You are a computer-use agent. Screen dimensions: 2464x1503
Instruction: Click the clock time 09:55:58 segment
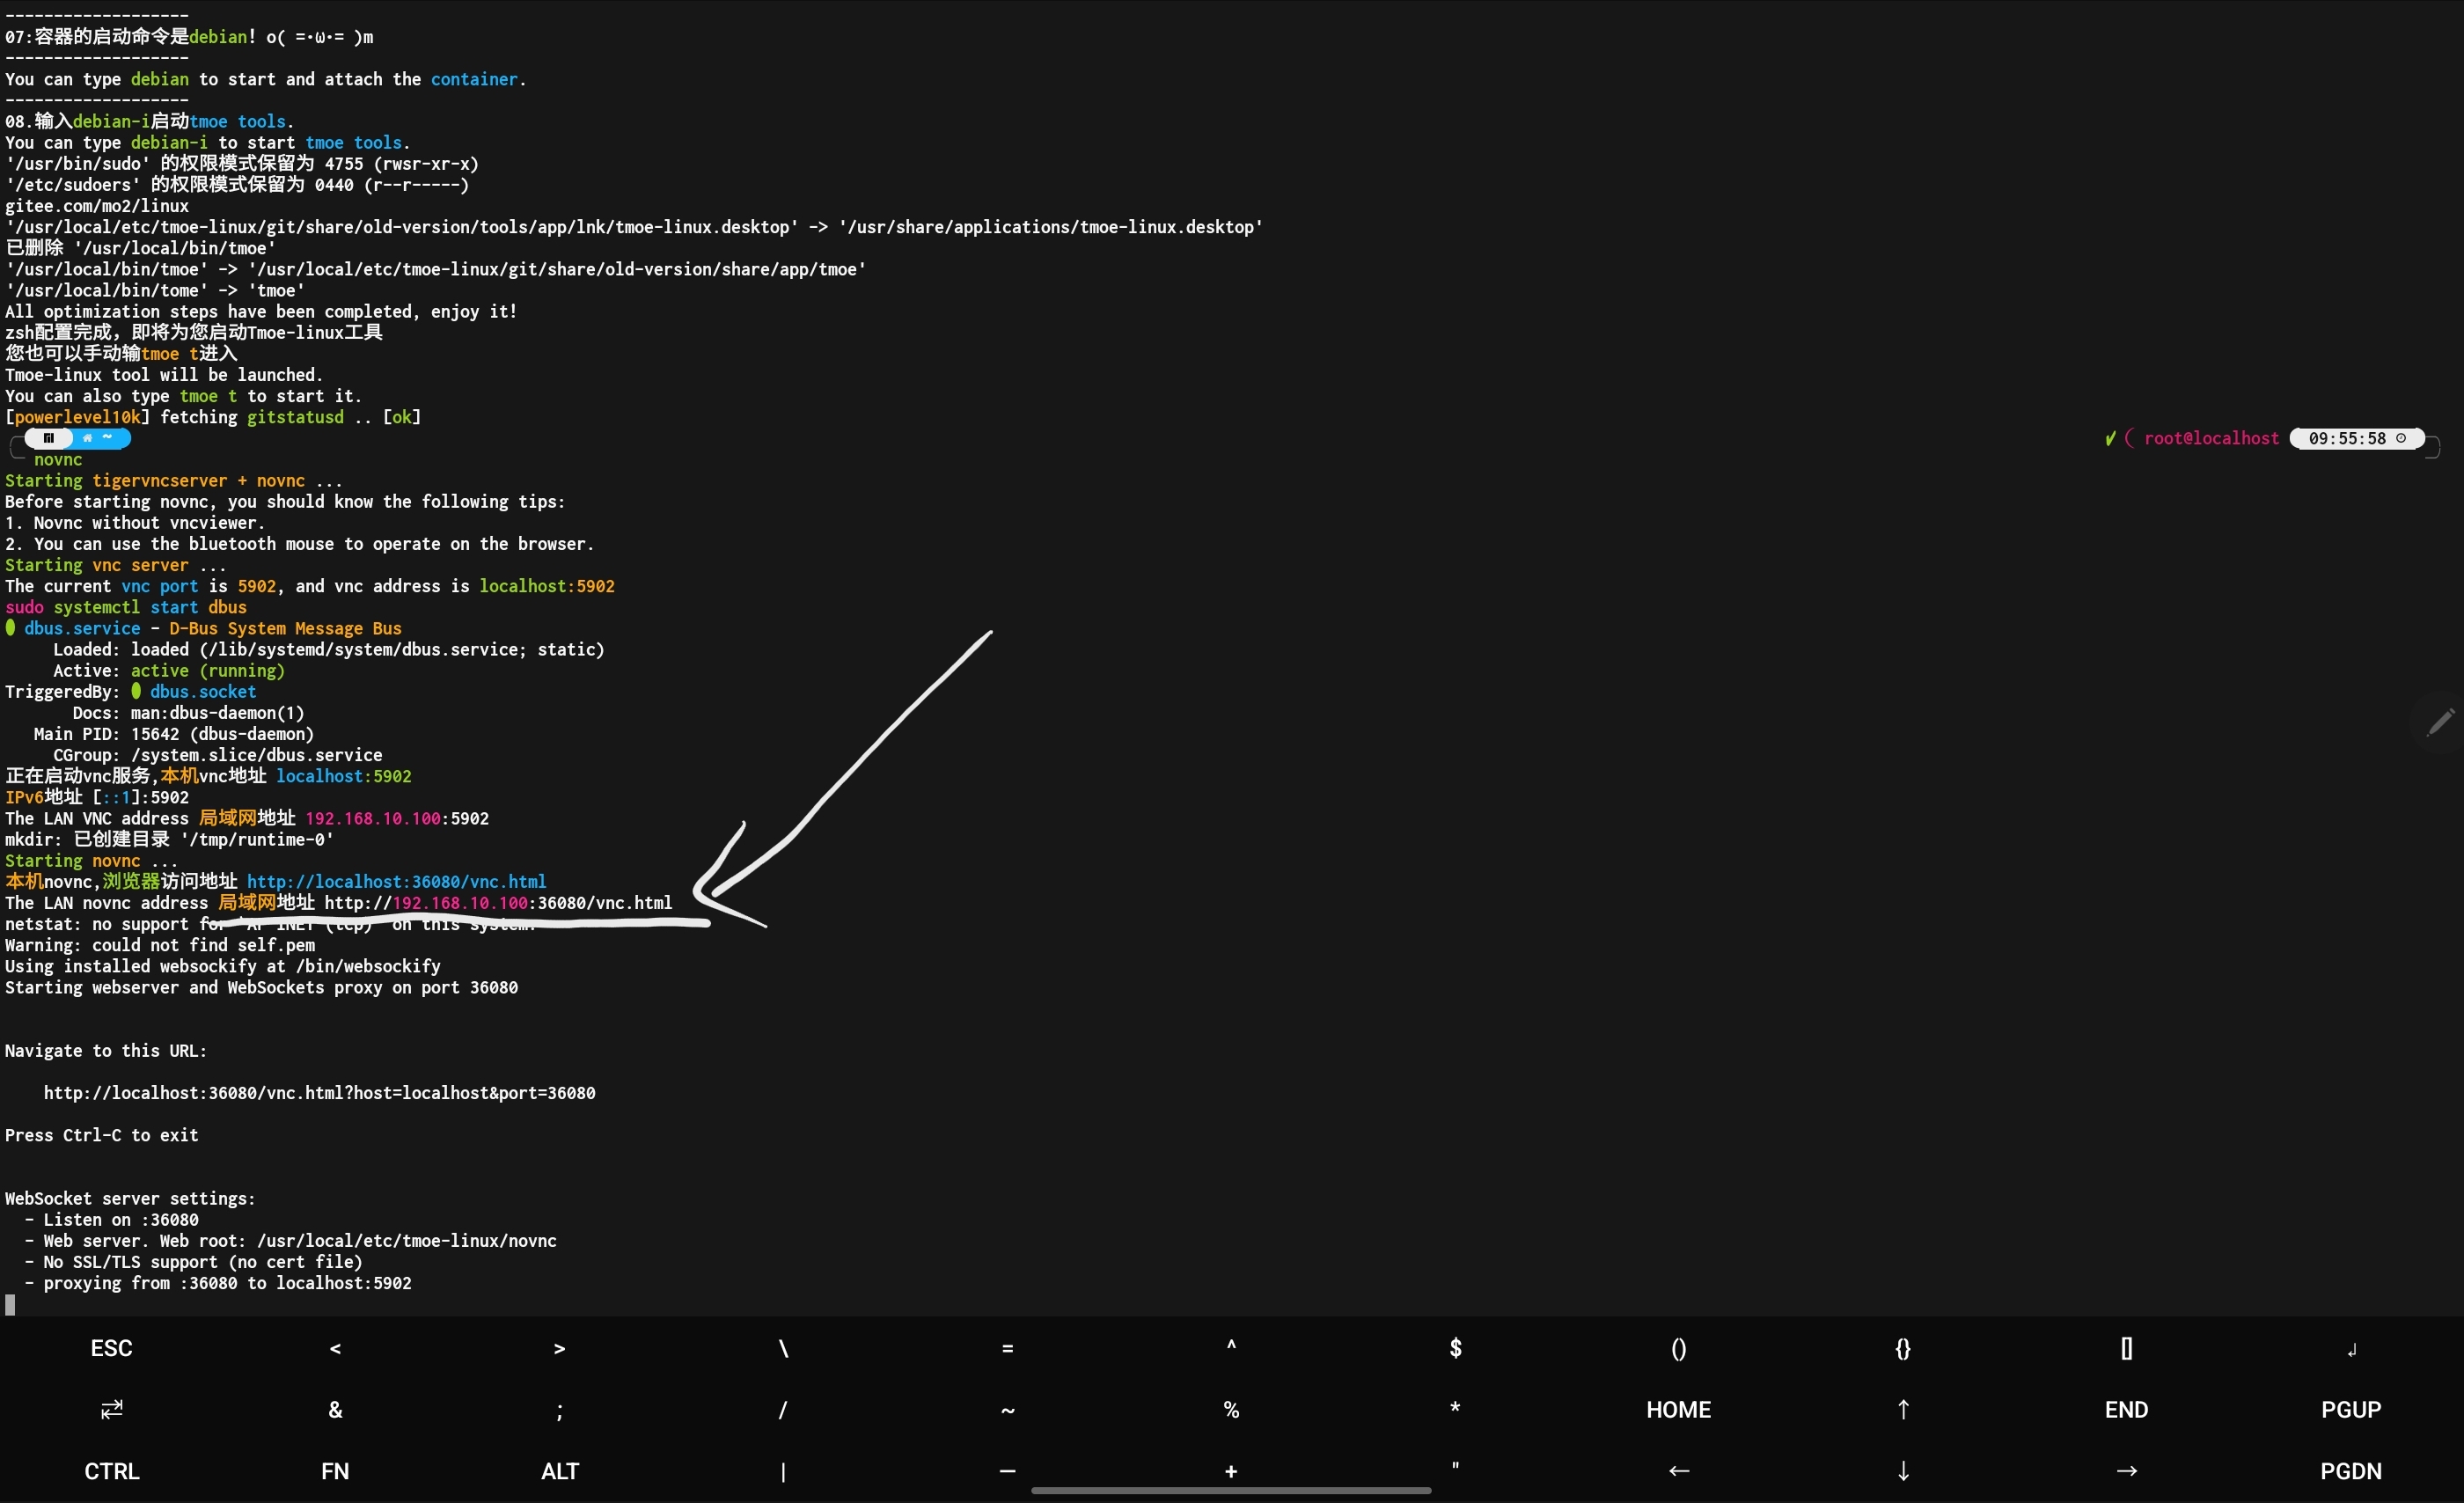click(x=2356, y=438)
